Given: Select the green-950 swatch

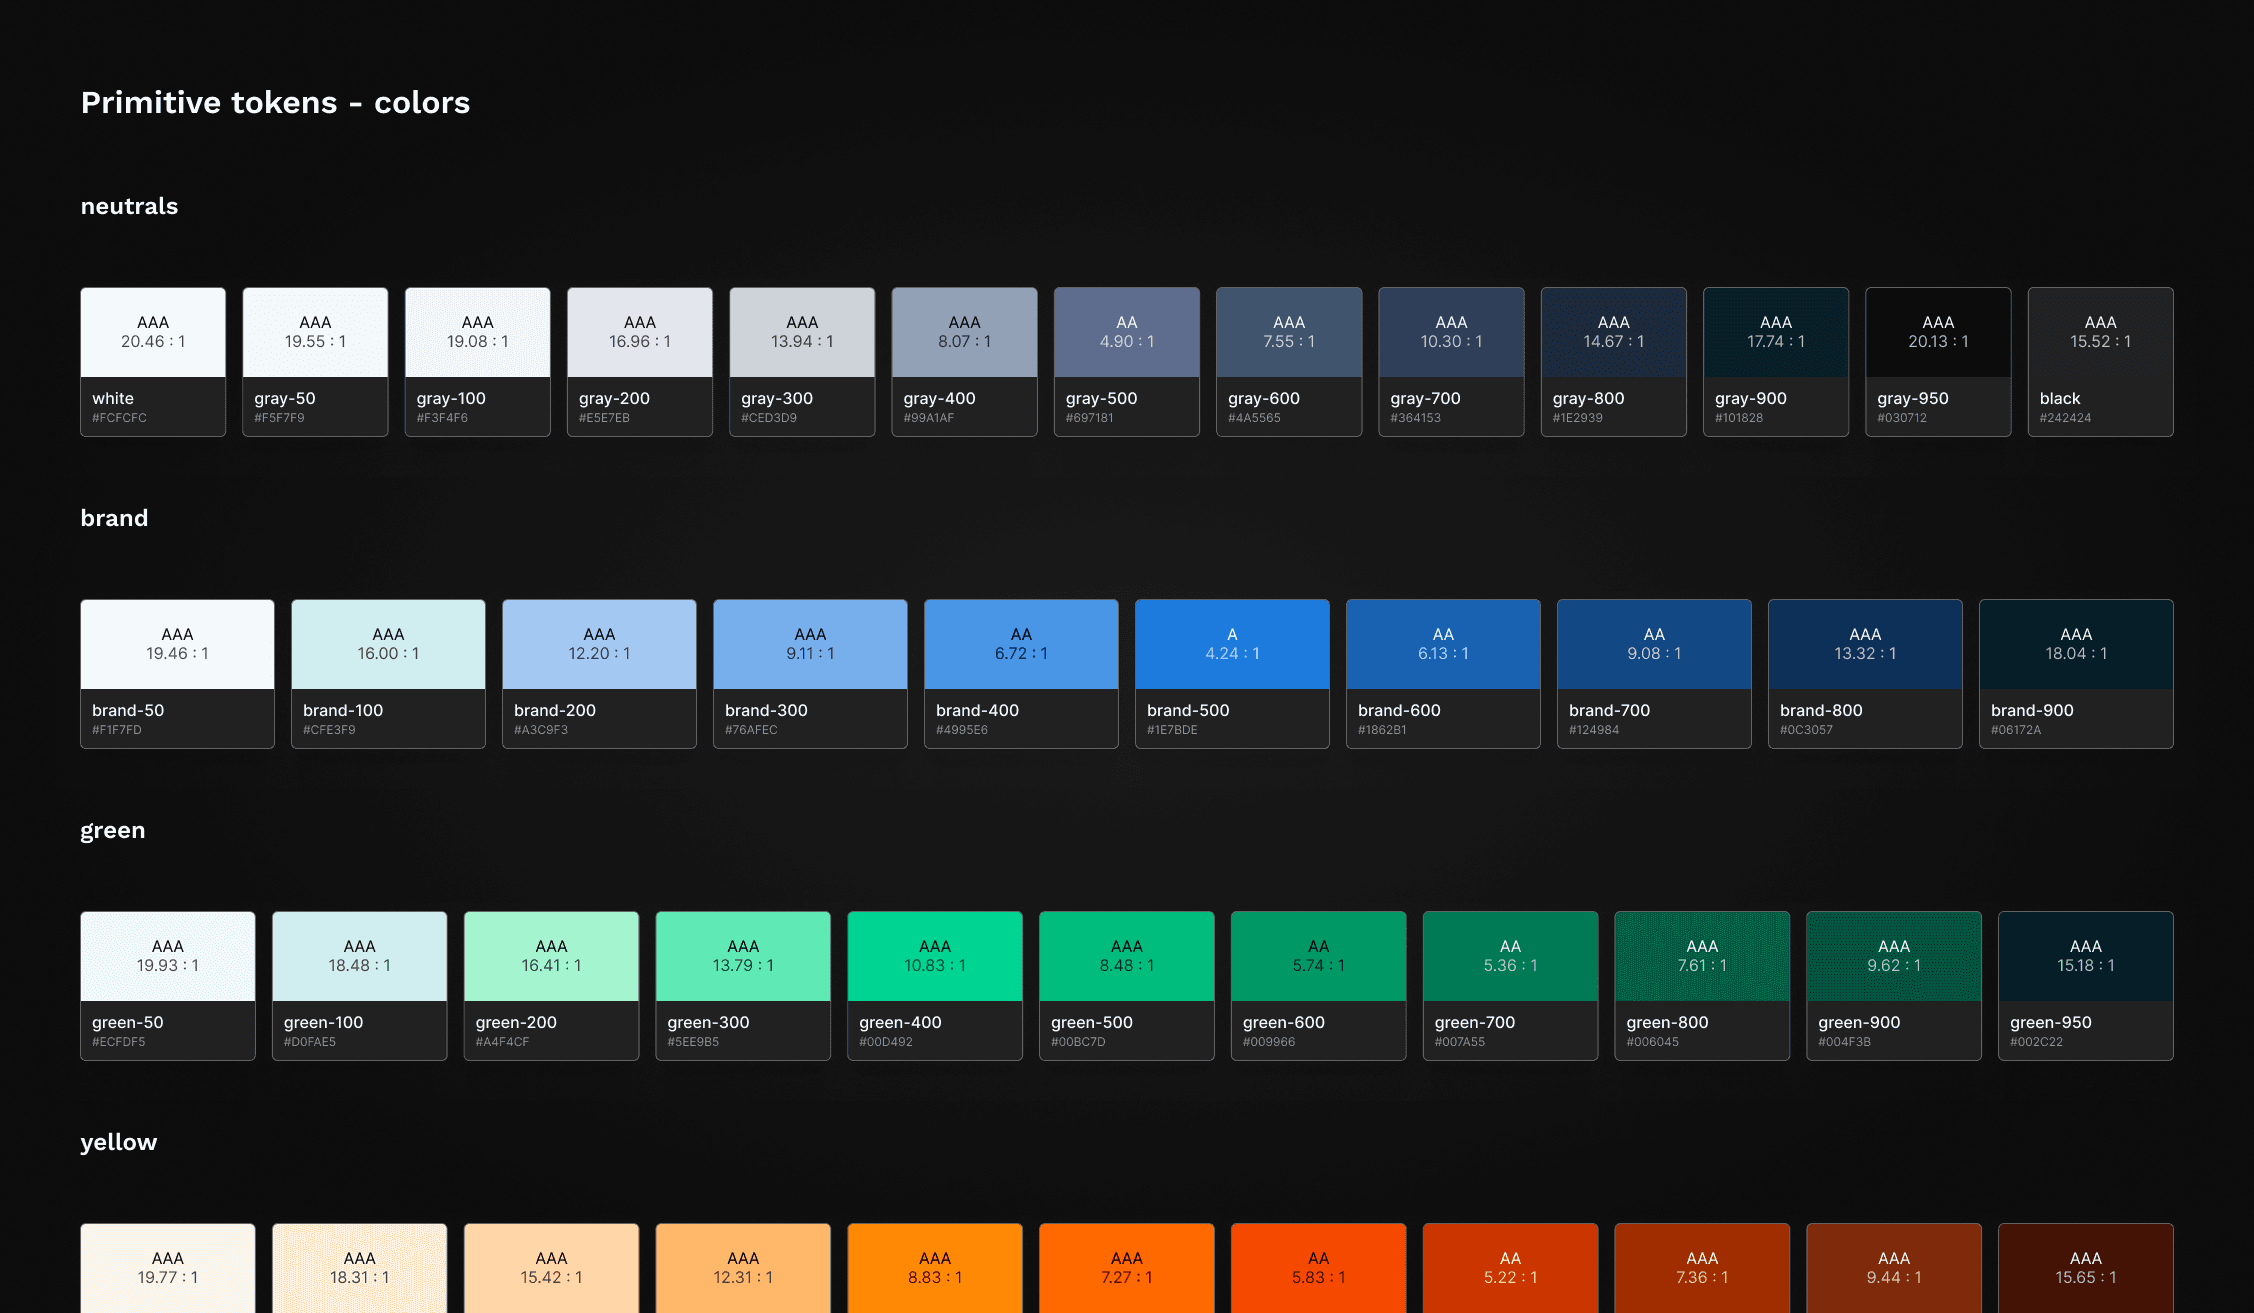Looking at the screenshot, I should point(2085,985).
